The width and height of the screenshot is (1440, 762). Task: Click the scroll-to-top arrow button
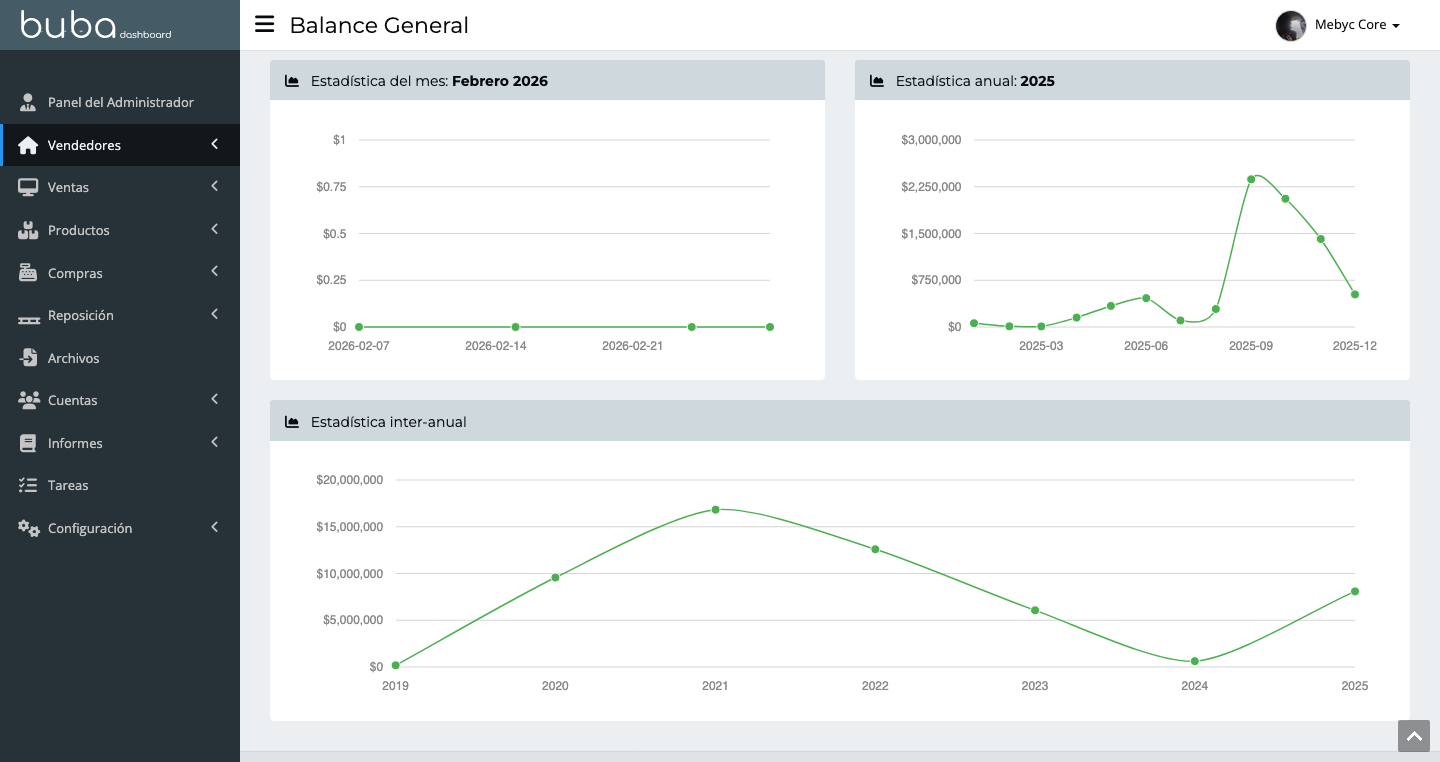point(1414,736)
